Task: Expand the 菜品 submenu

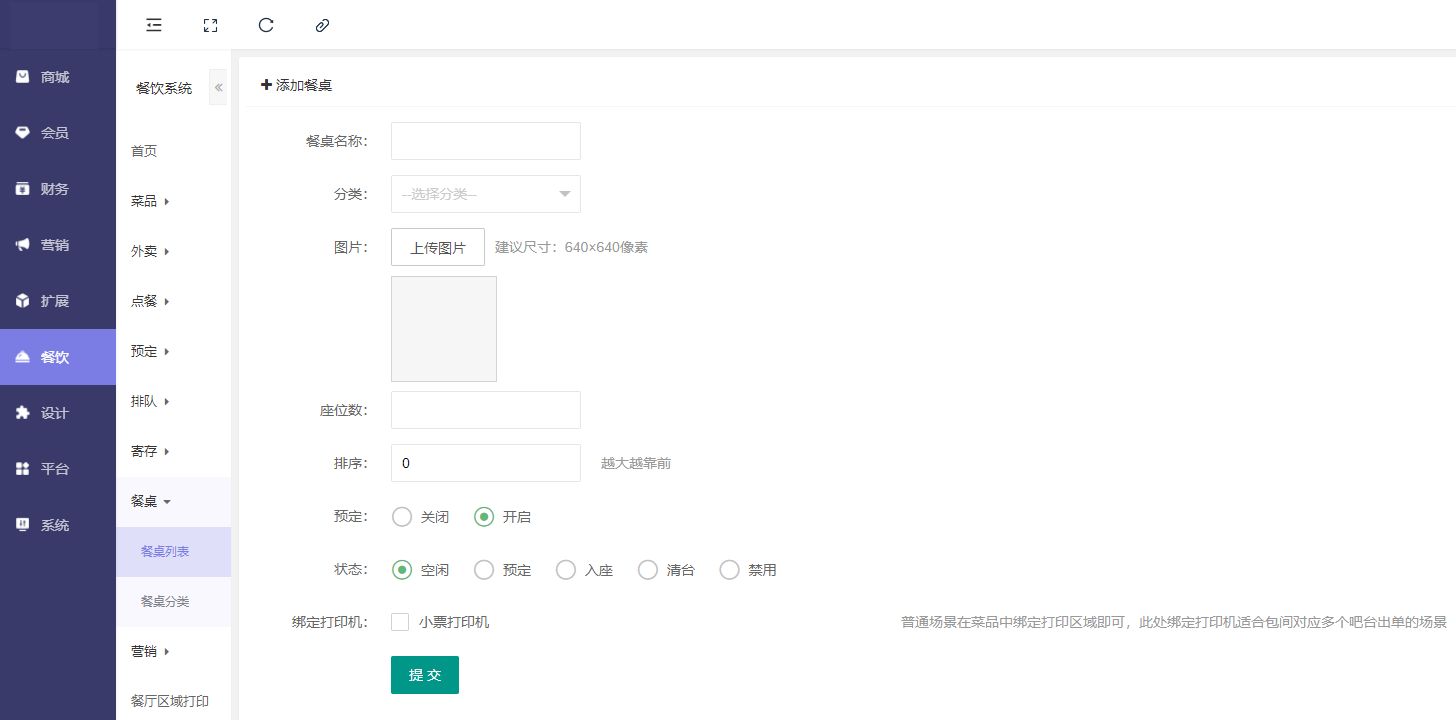Action: (150, 201)
